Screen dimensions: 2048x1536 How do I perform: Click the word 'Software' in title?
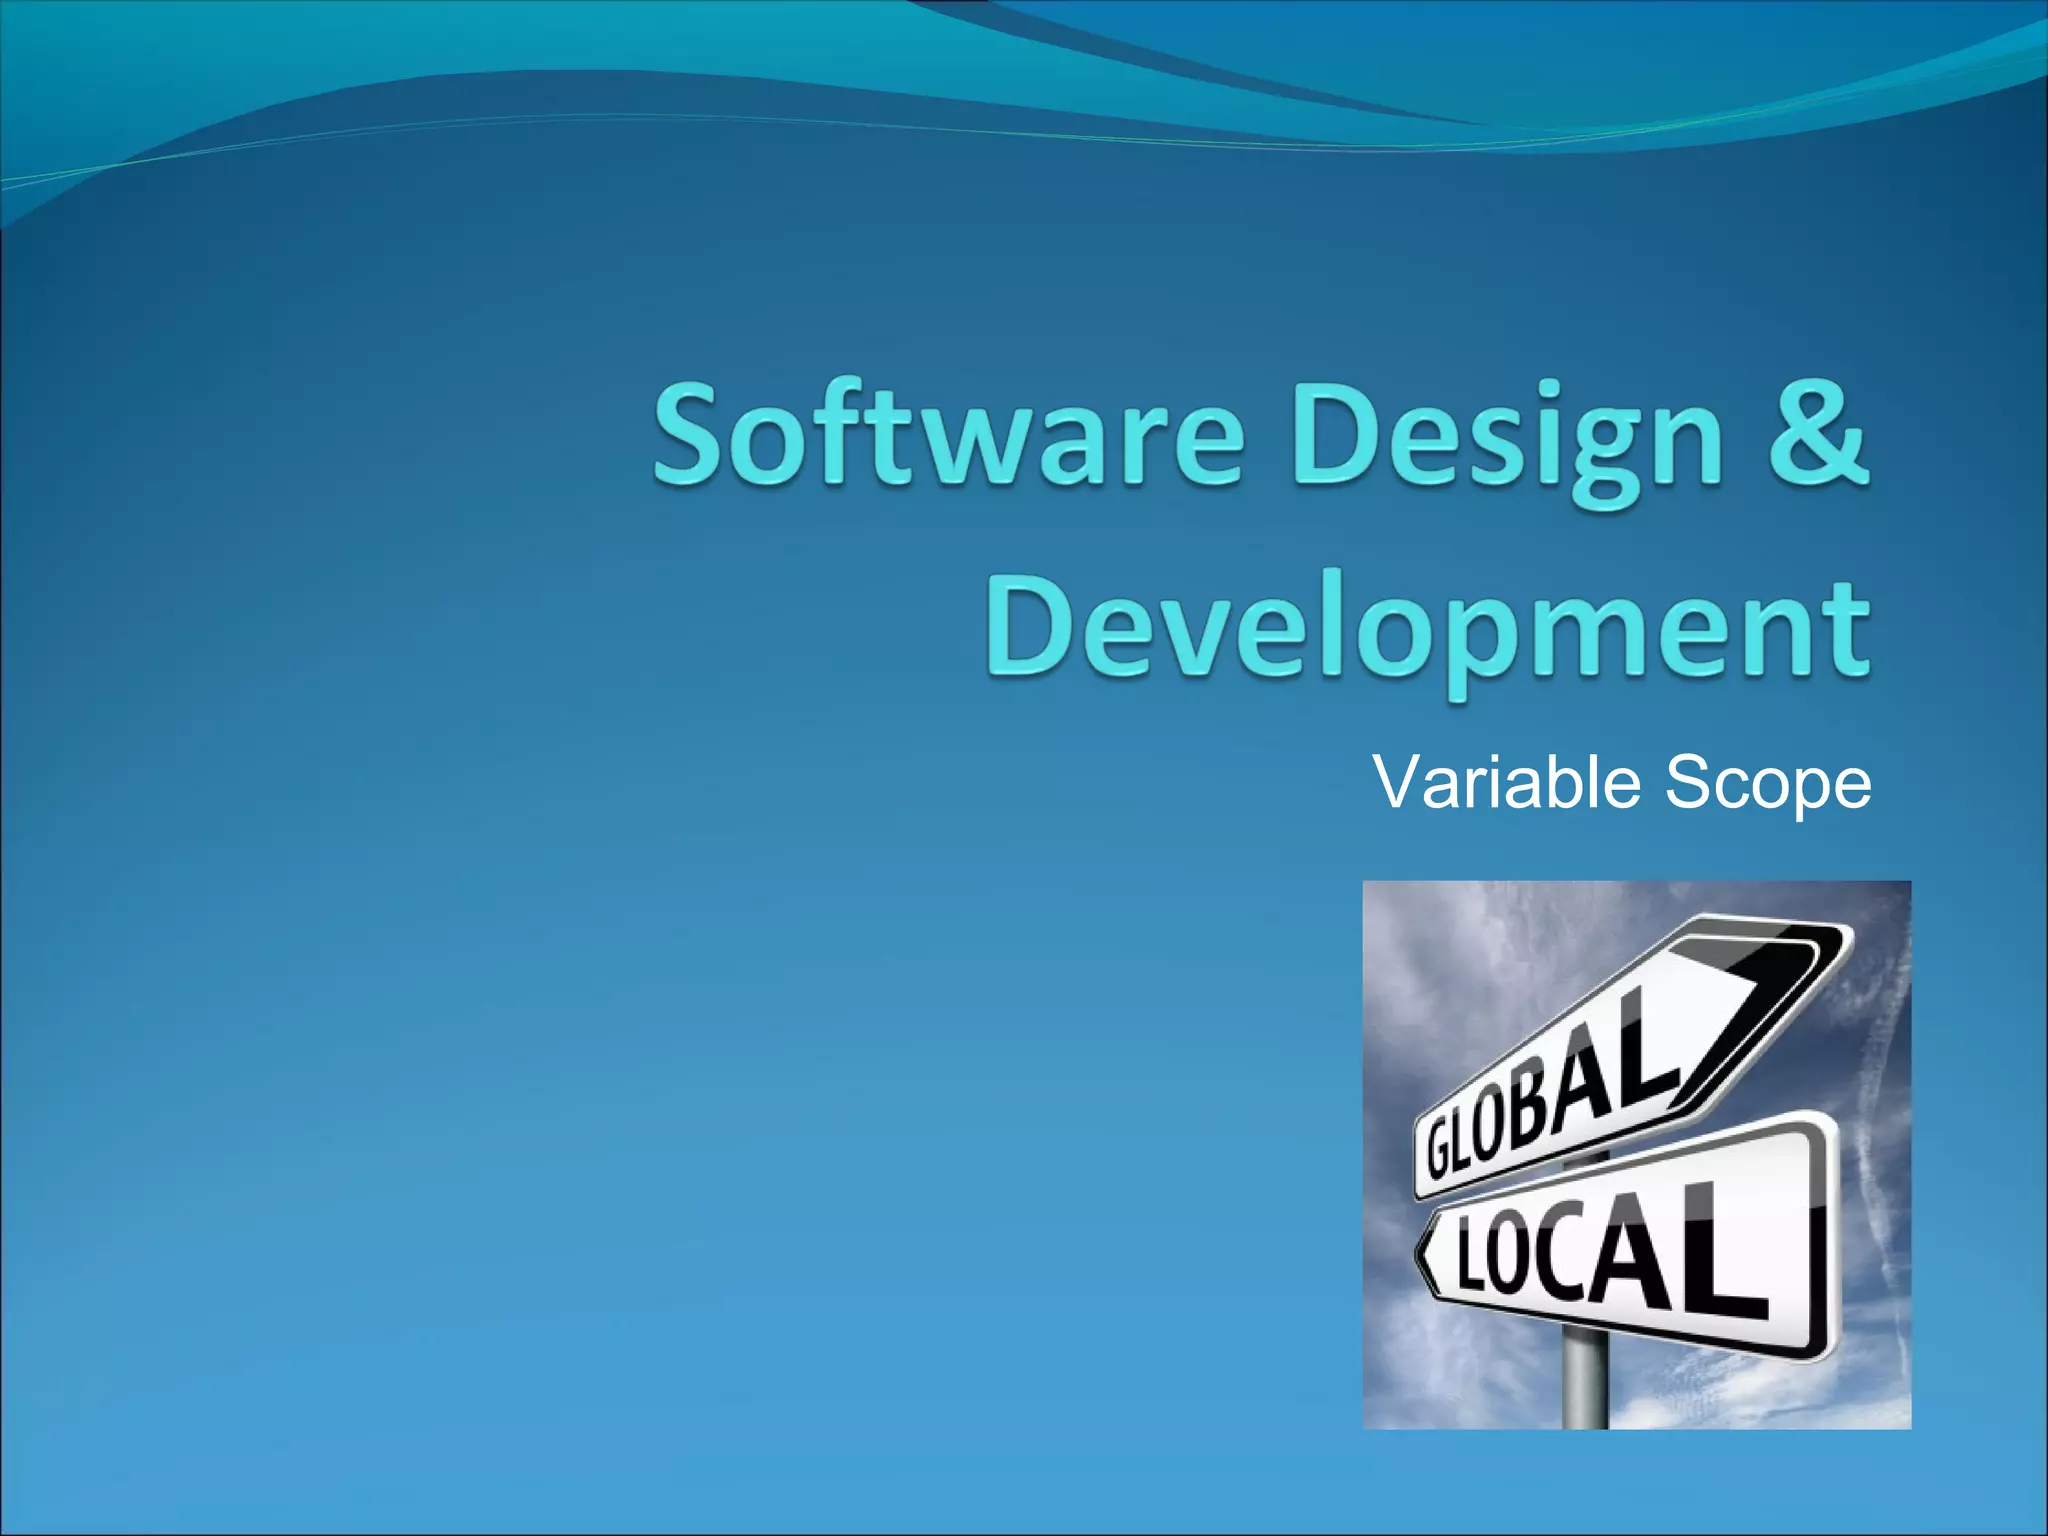pyautogui.click(x=948, y=436)
